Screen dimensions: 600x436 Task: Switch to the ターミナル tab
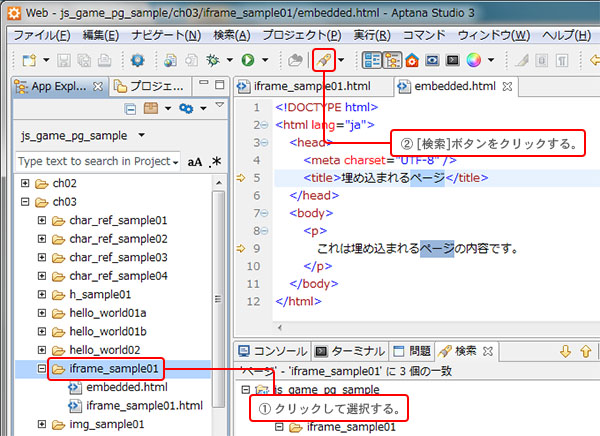point(349,351)
